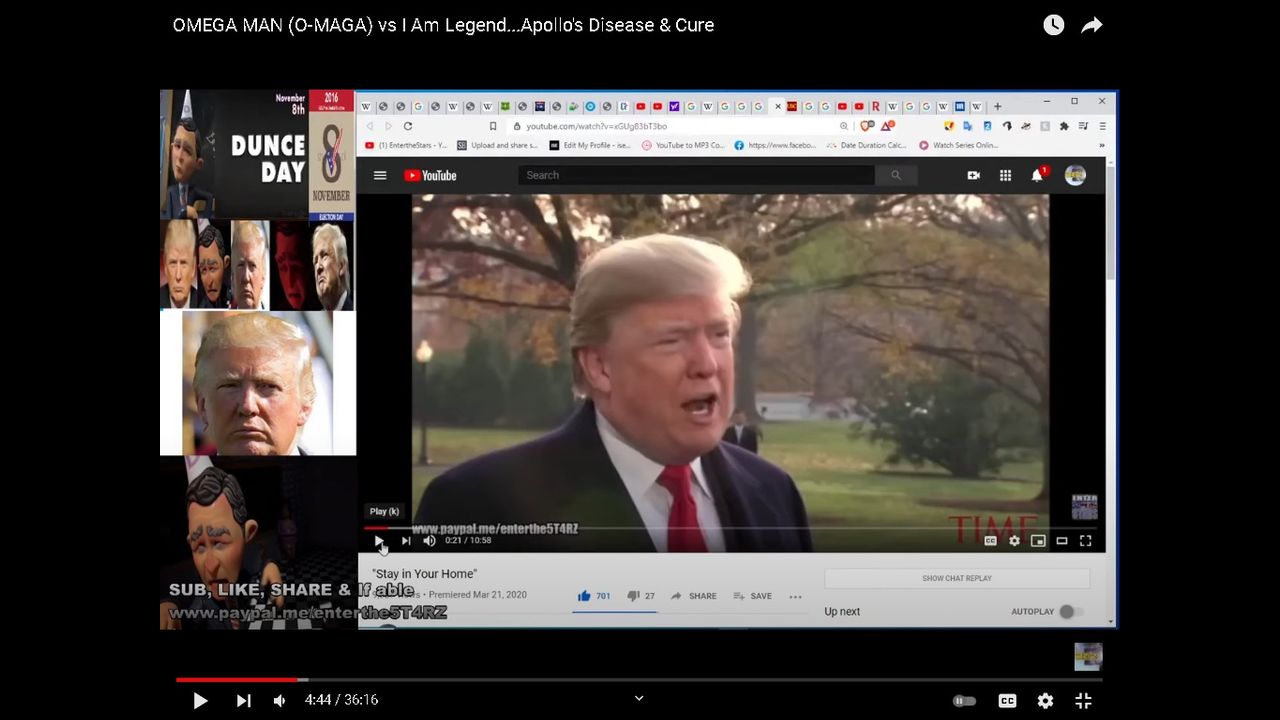Mute the main player's volume speaker icon
1280x720 pixels.
coord(280,701)
